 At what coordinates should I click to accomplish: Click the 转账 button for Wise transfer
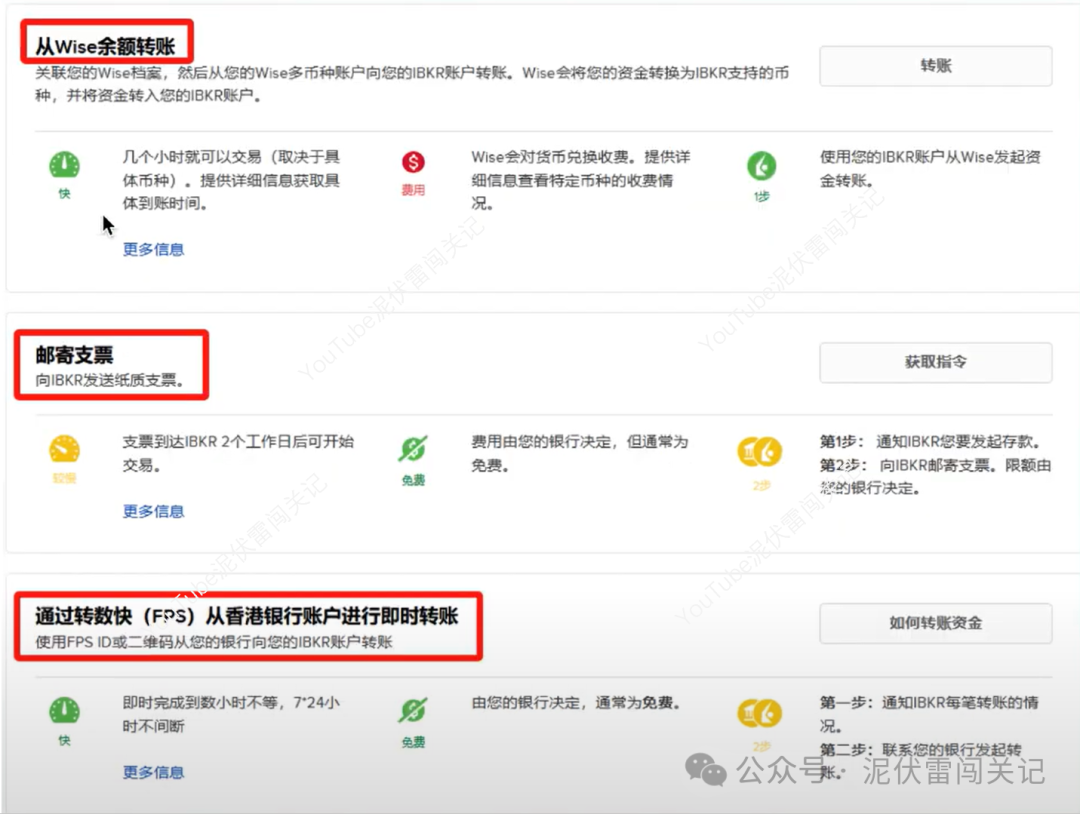click(x=934, y=66)
